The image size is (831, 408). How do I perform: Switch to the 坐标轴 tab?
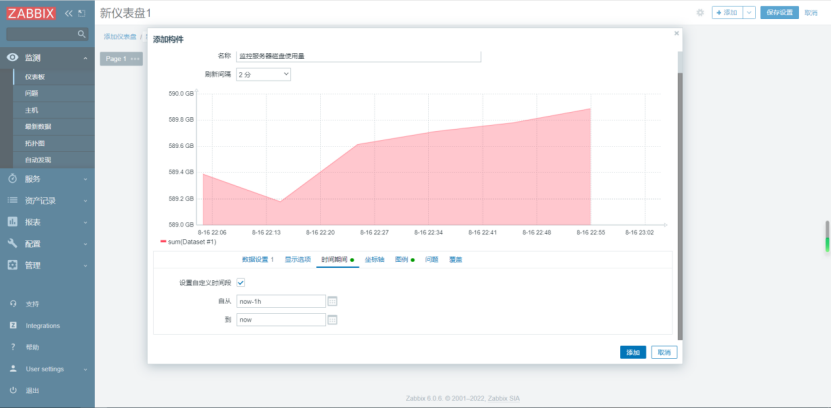pyautogui.click(x=374, y=260)
